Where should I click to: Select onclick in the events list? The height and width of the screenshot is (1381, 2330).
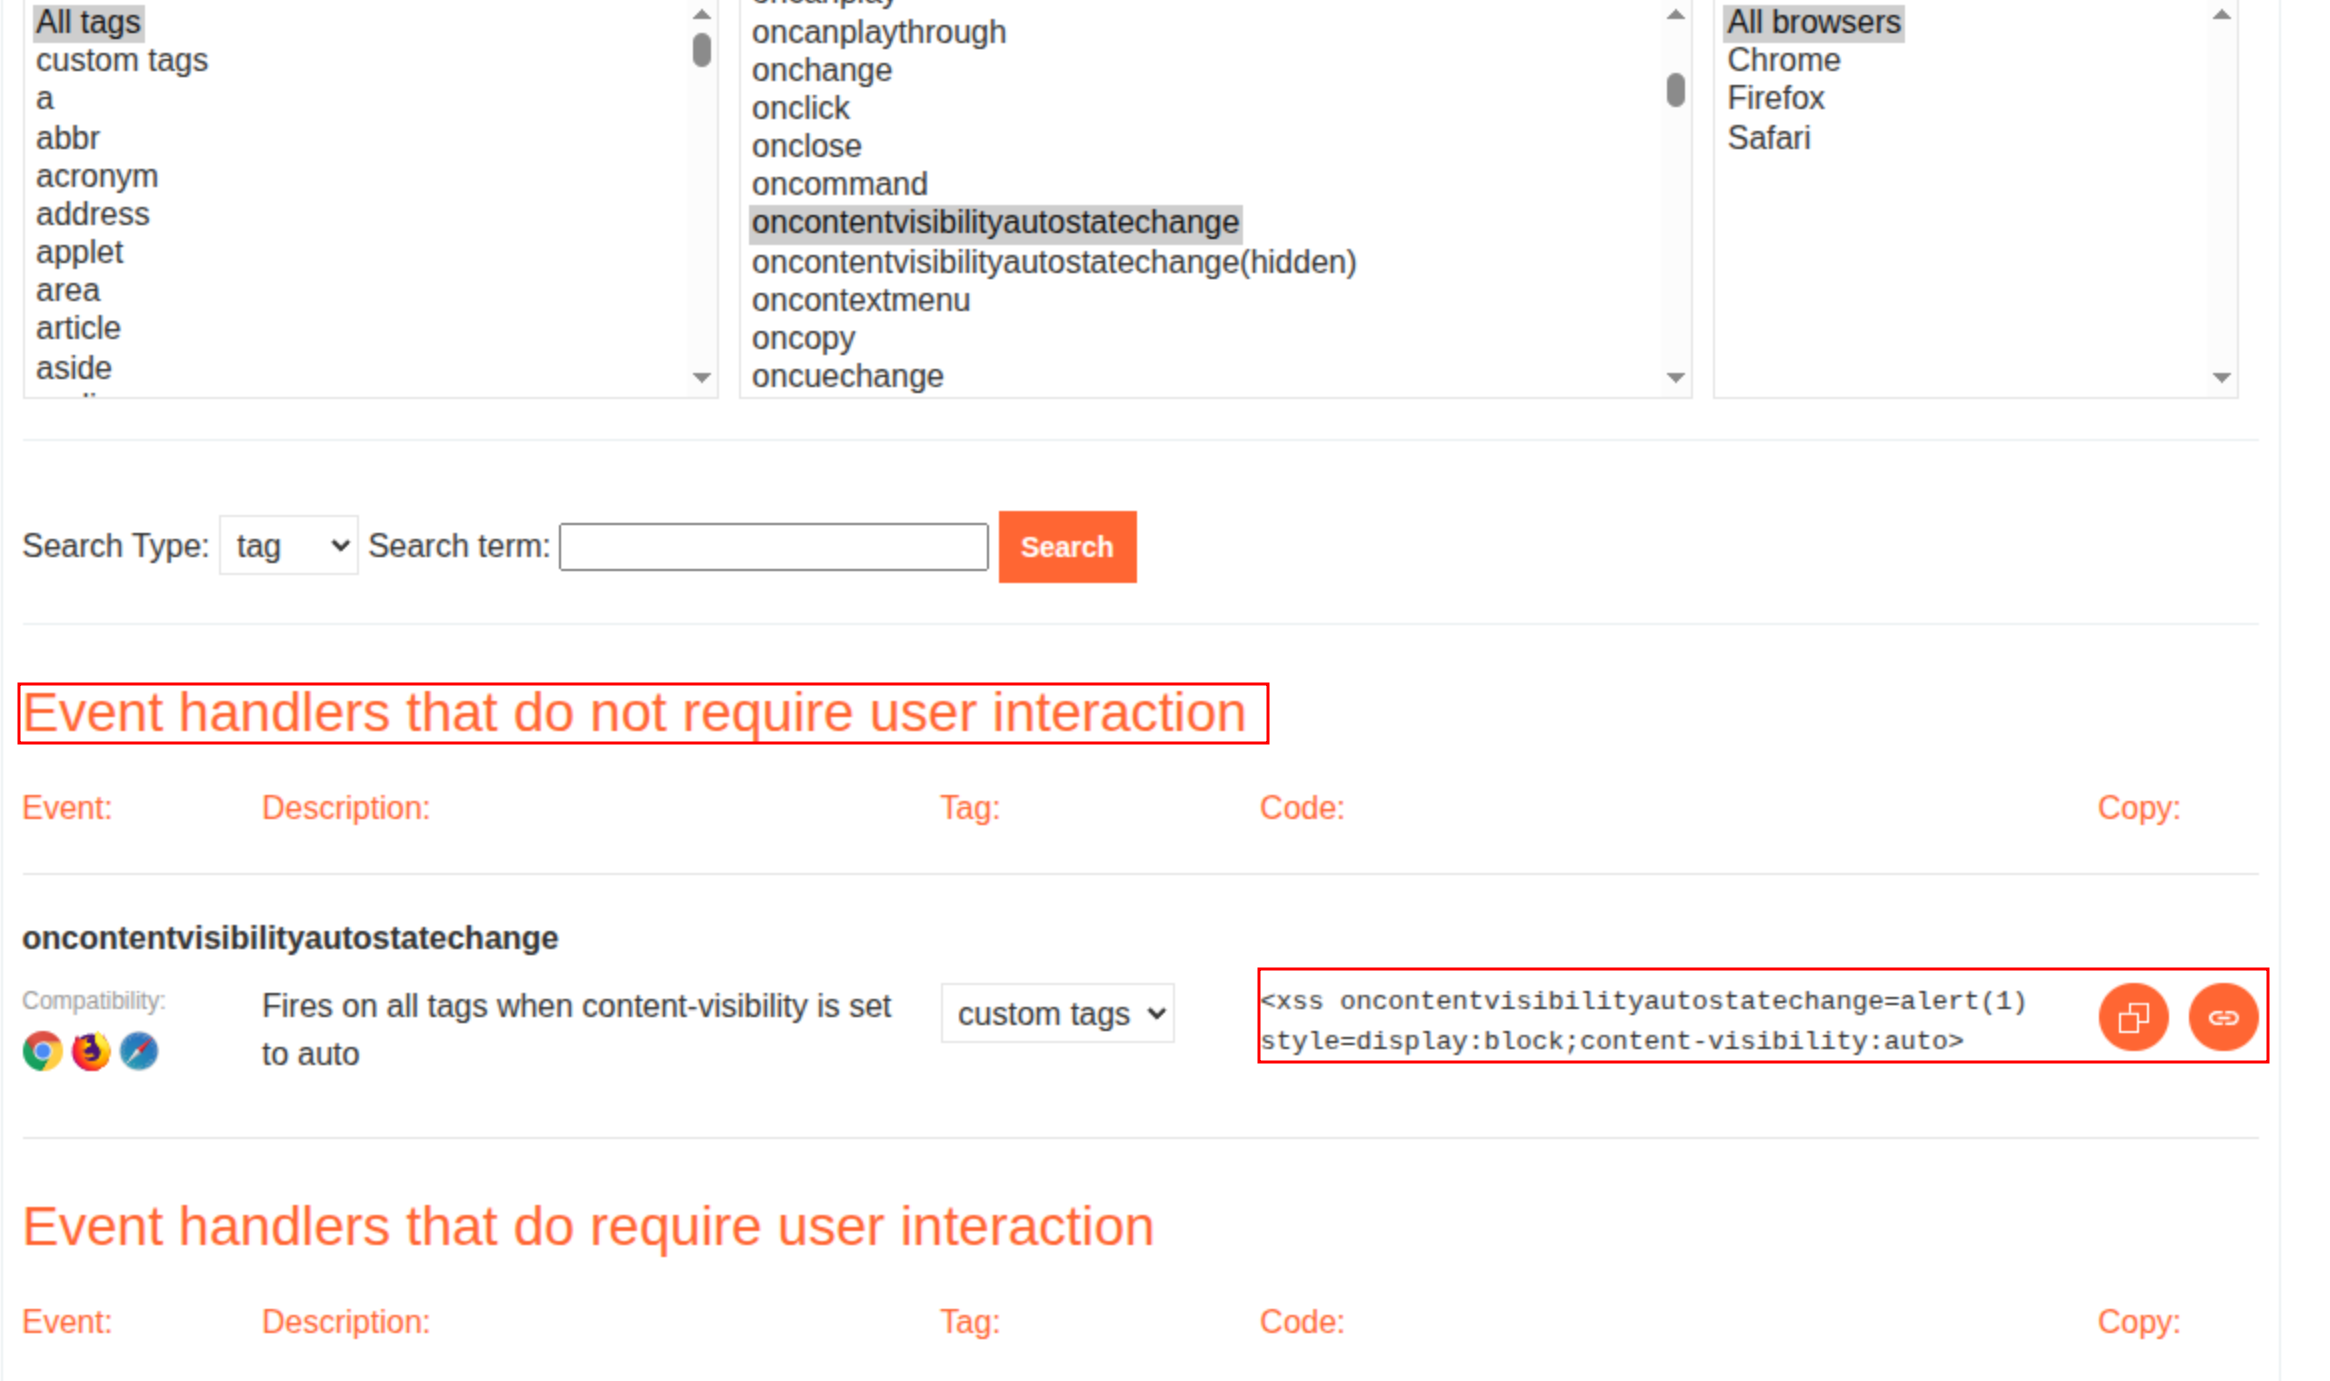pos(800,107)
